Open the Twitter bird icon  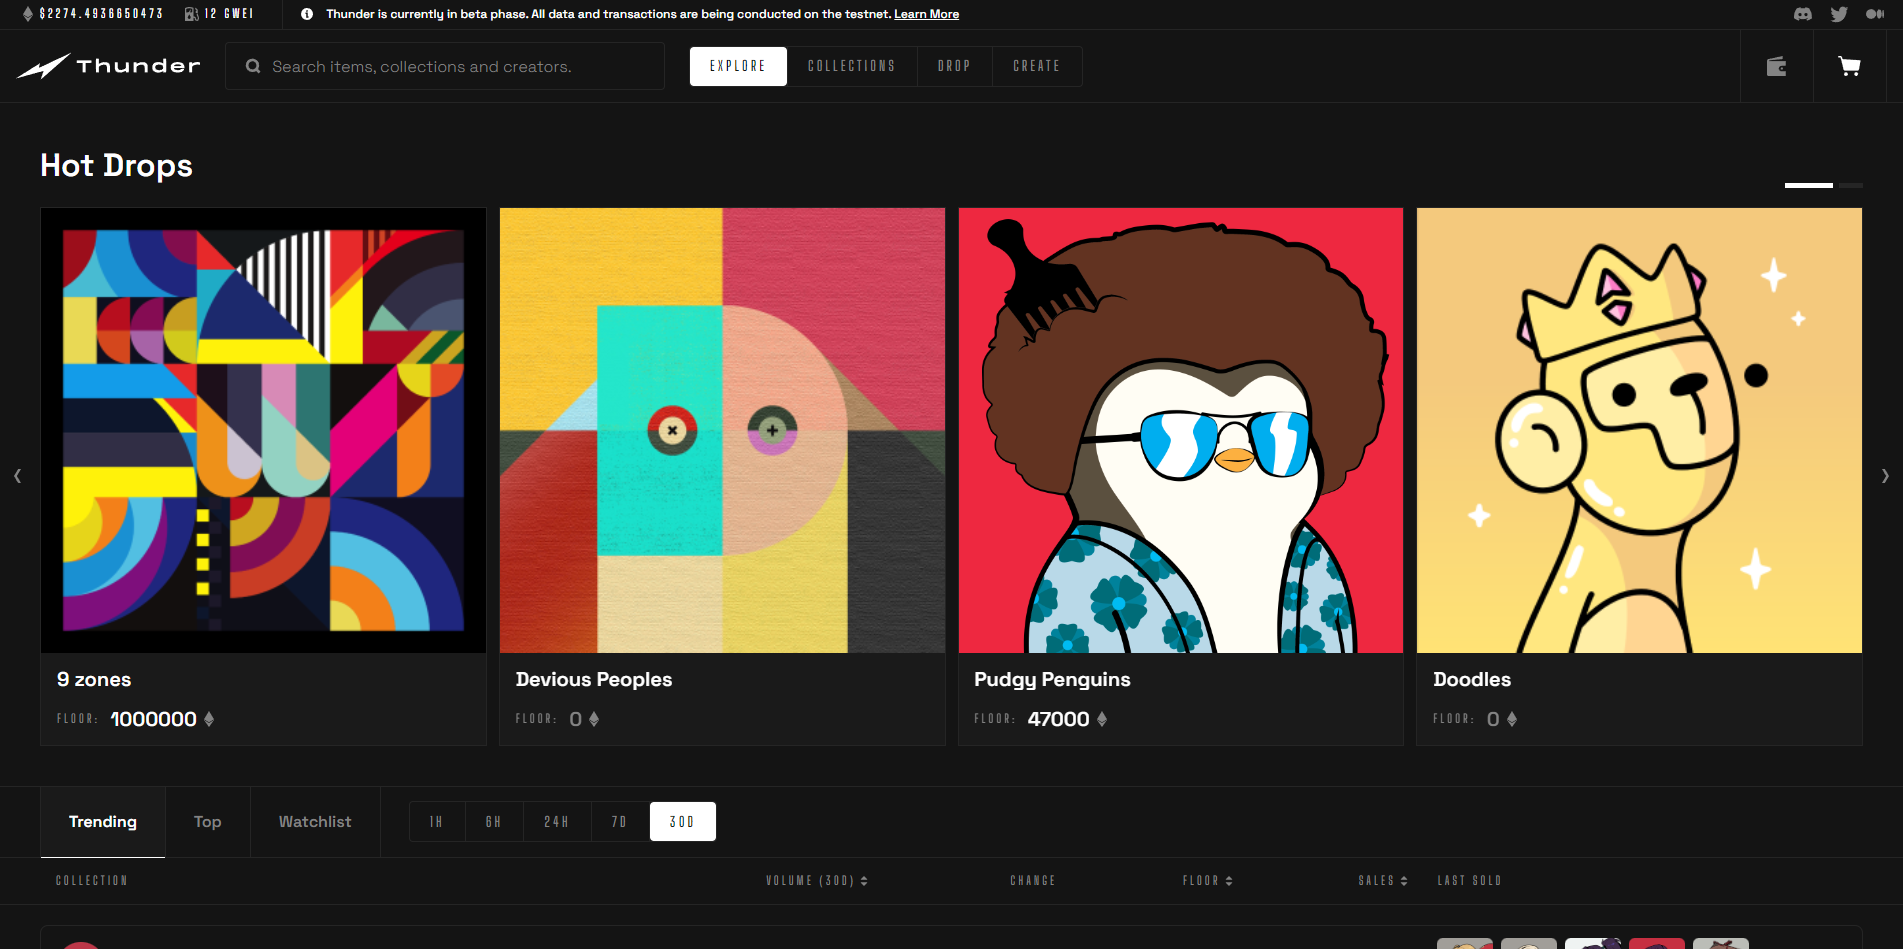pos(1839,14)
